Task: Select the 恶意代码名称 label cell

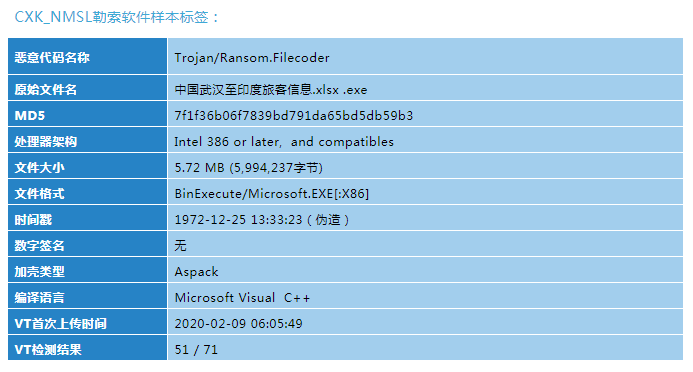Action: 88,56
